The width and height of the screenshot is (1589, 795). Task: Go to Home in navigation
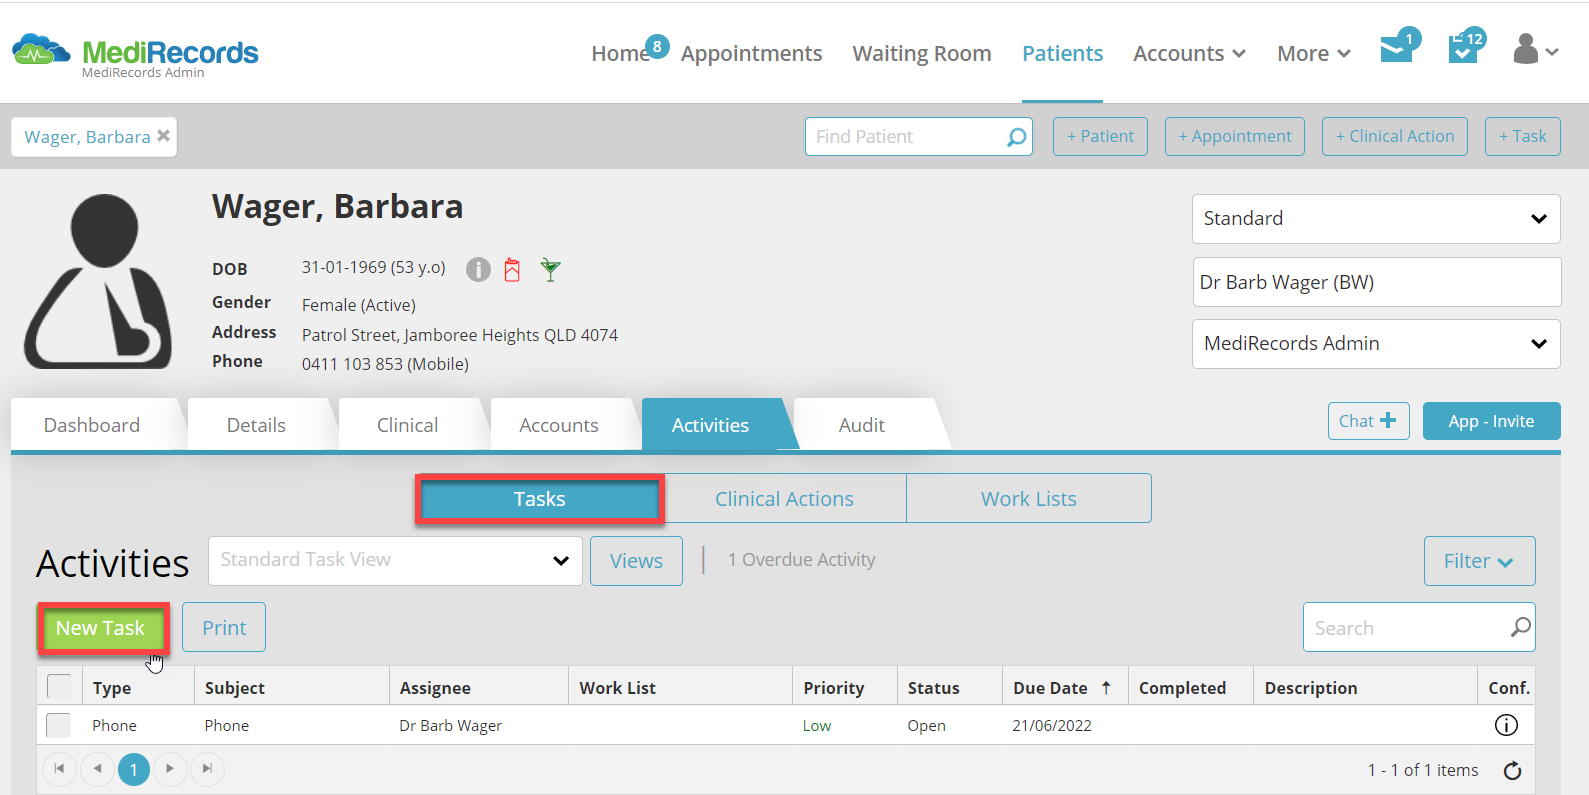pos(620,53)
